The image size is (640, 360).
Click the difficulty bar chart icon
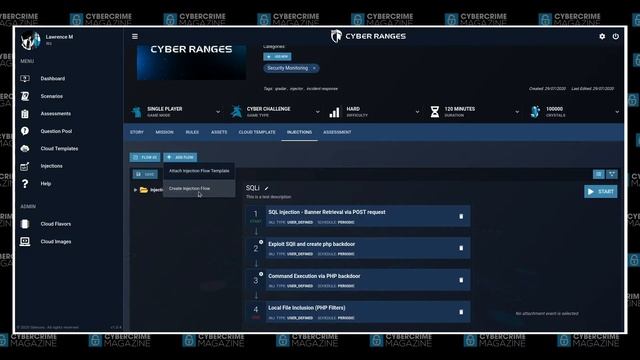[x=334, y=112]
